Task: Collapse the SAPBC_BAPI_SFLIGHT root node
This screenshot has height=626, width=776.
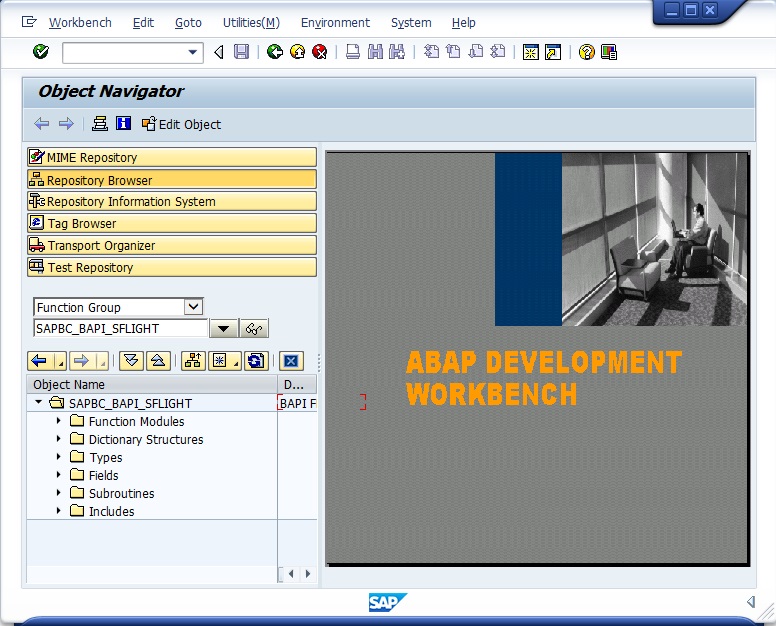Action: (39, 402)
